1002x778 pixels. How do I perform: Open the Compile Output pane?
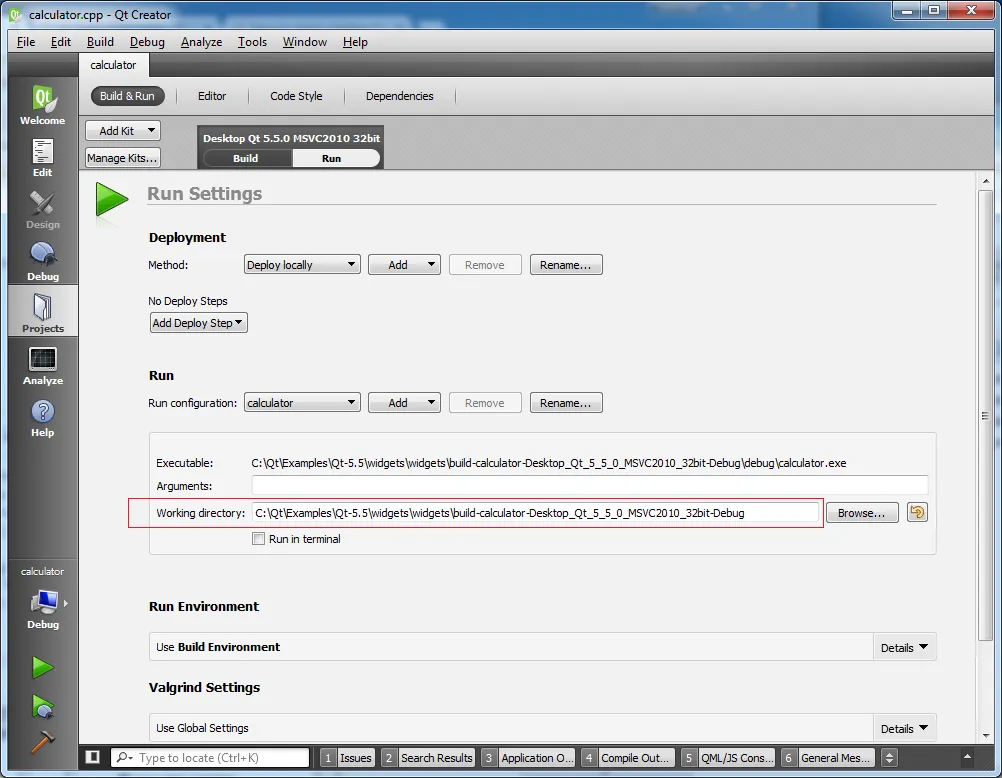pyautogui.click(x=628, y=758)
